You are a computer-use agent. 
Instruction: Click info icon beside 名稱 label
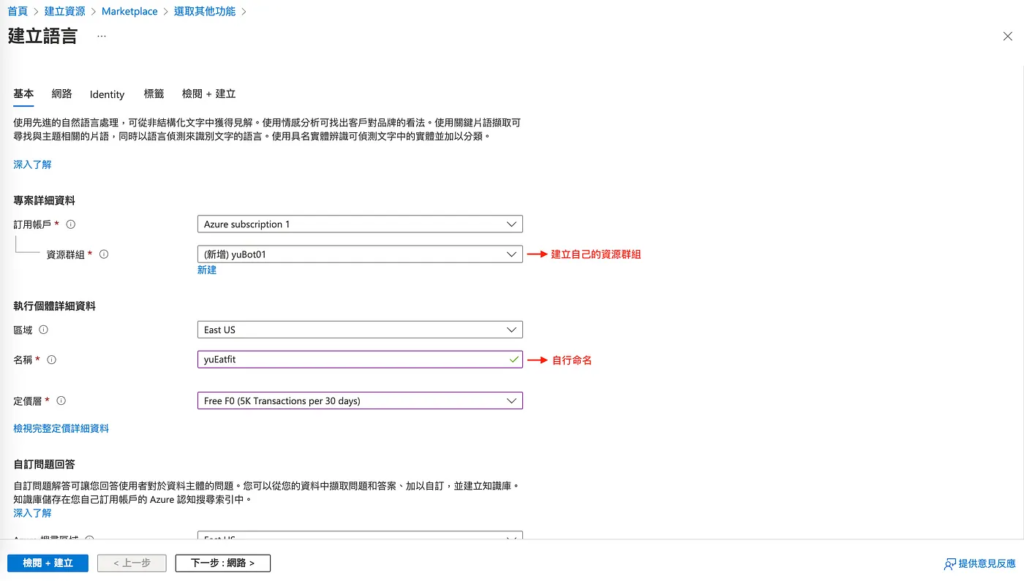(x=52, y=360)
